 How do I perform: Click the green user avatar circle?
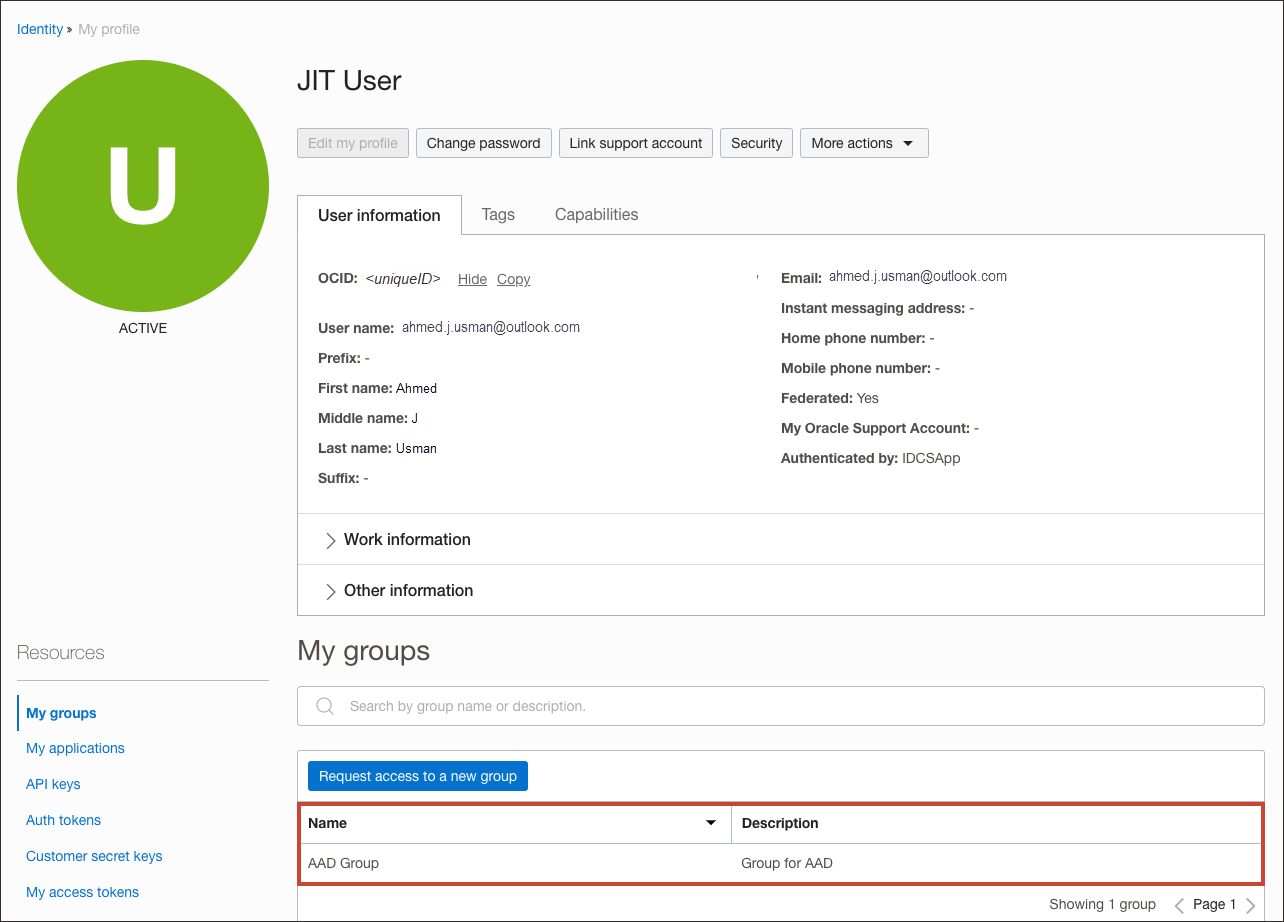(x=143, y=185)
